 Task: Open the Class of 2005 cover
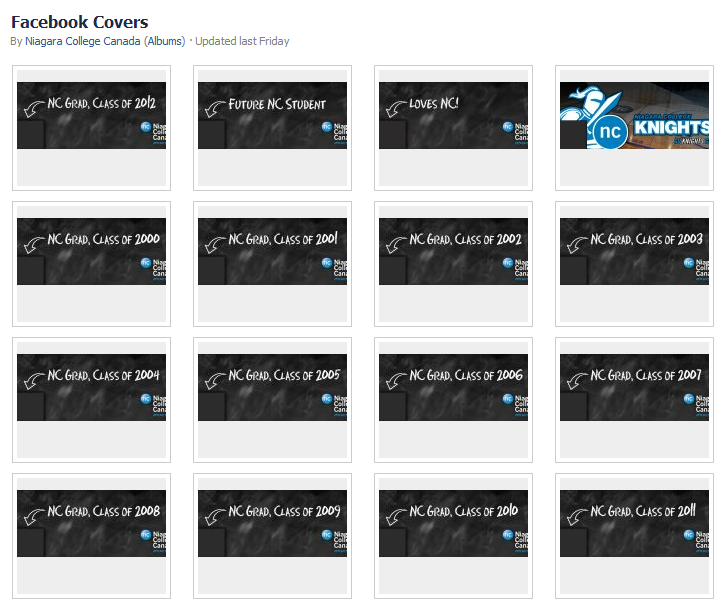click(x=272, y=400)
